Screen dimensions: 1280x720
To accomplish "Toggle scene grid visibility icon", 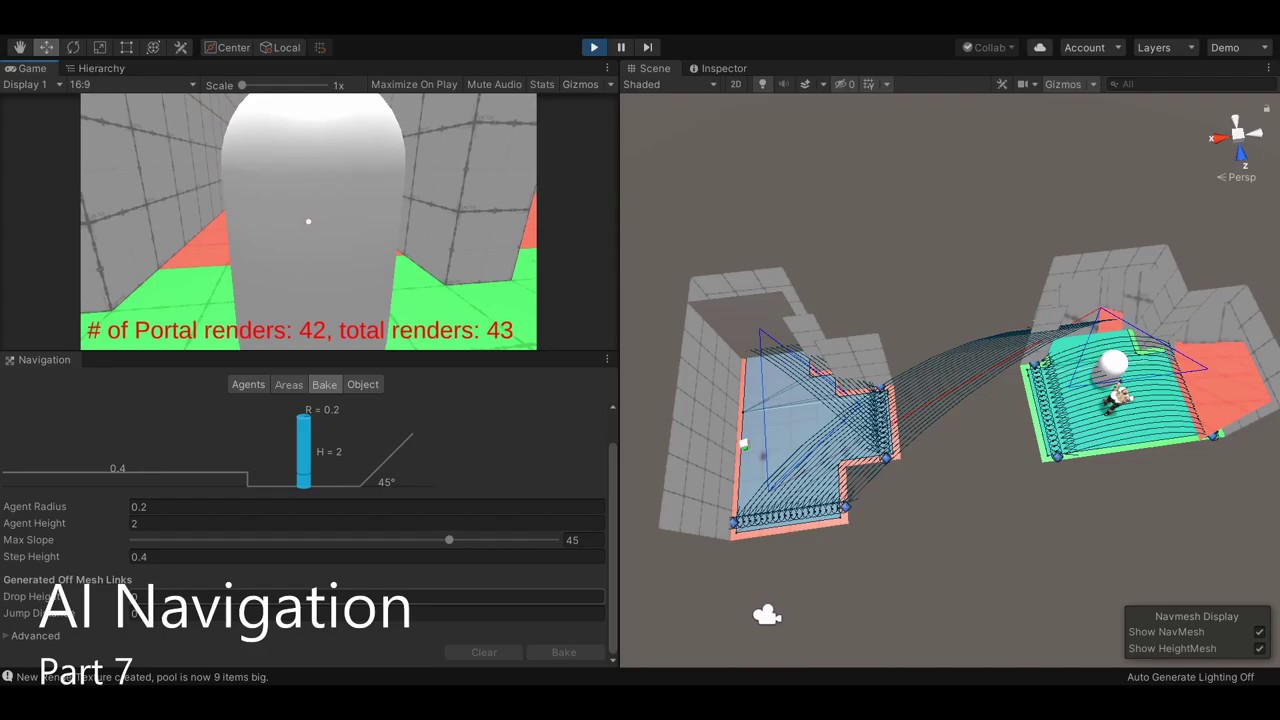I will [x=868, y=84].
